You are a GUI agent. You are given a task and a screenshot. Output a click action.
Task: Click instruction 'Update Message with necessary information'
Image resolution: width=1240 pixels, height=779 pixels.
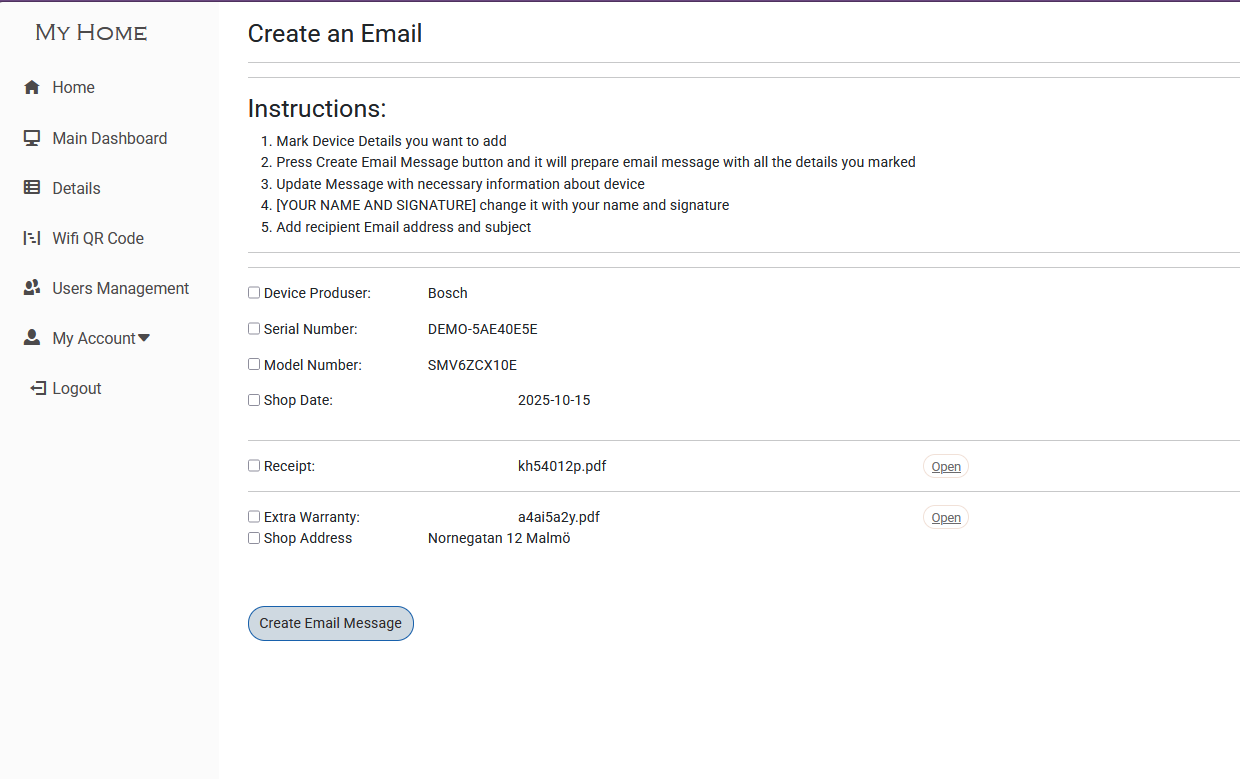461,184
